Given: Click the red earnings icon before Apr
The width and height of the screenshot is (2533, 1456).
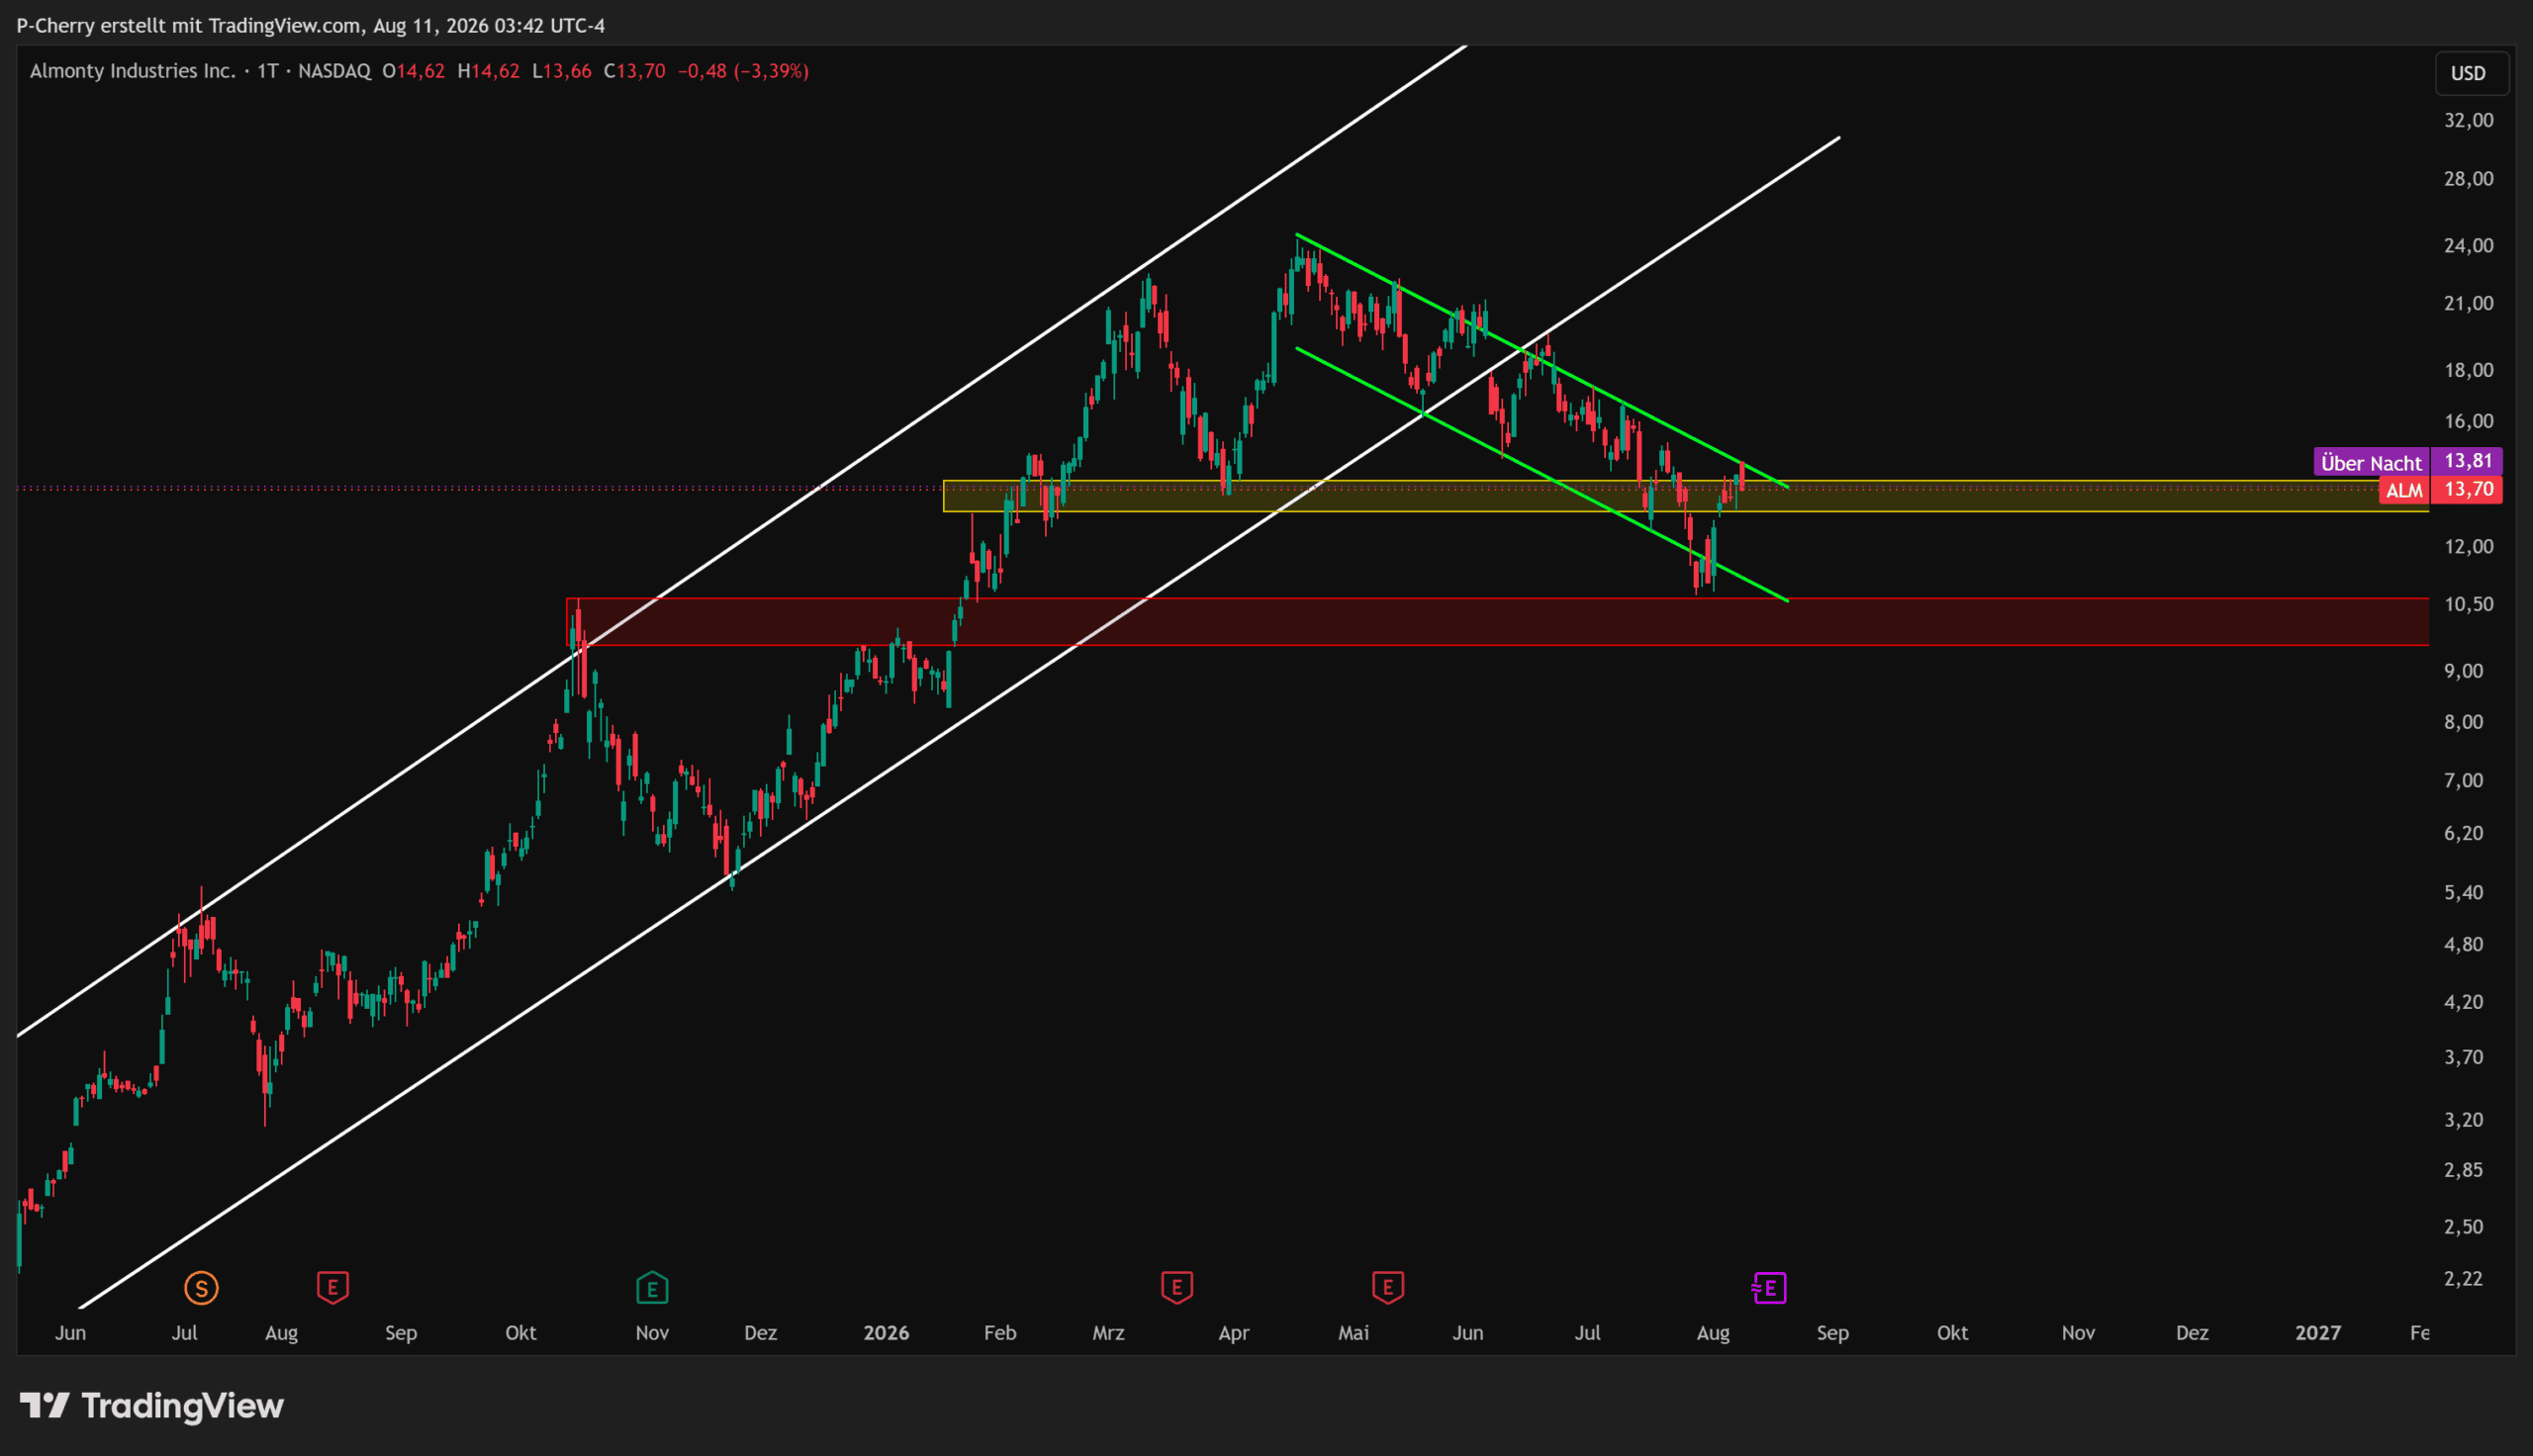Looking at the screenshot, I should [1177, 1287].
